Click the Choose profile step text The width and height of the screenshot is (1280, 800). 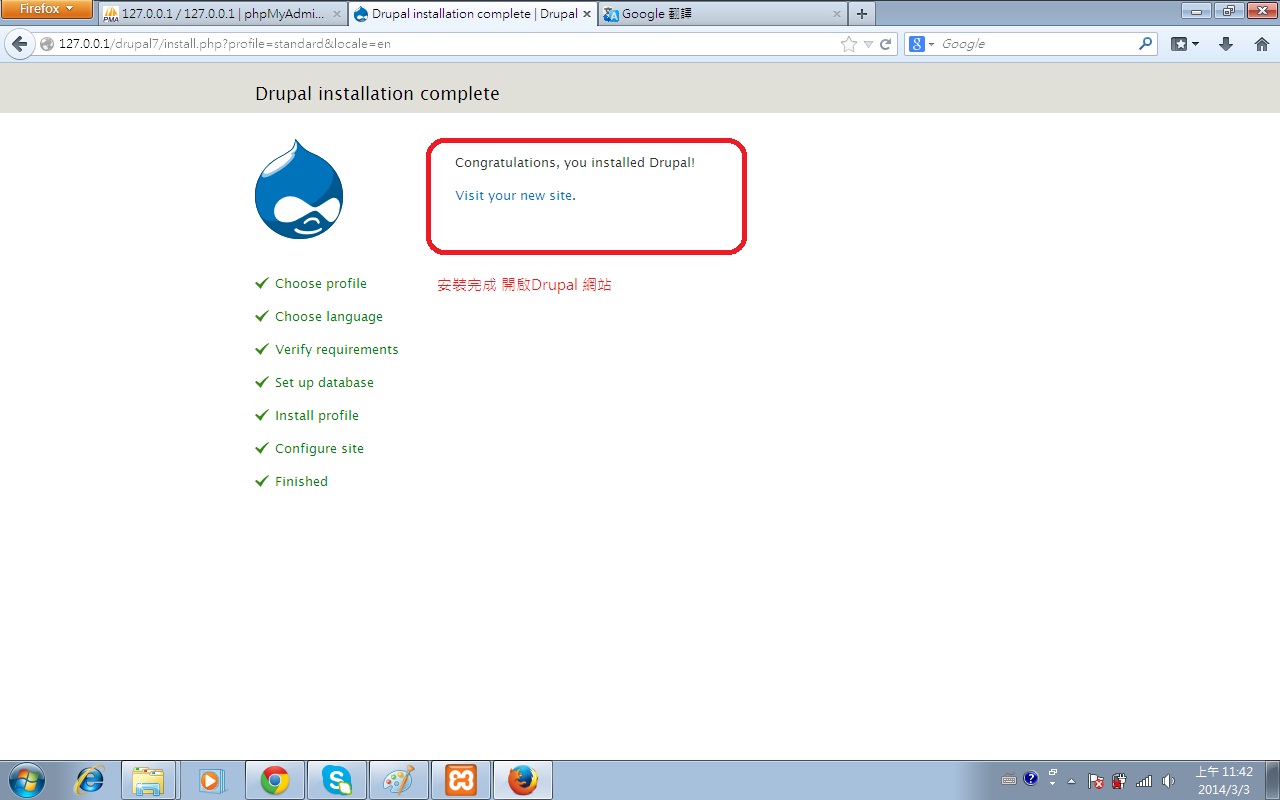pyautogui.click(x=321, y=283)
